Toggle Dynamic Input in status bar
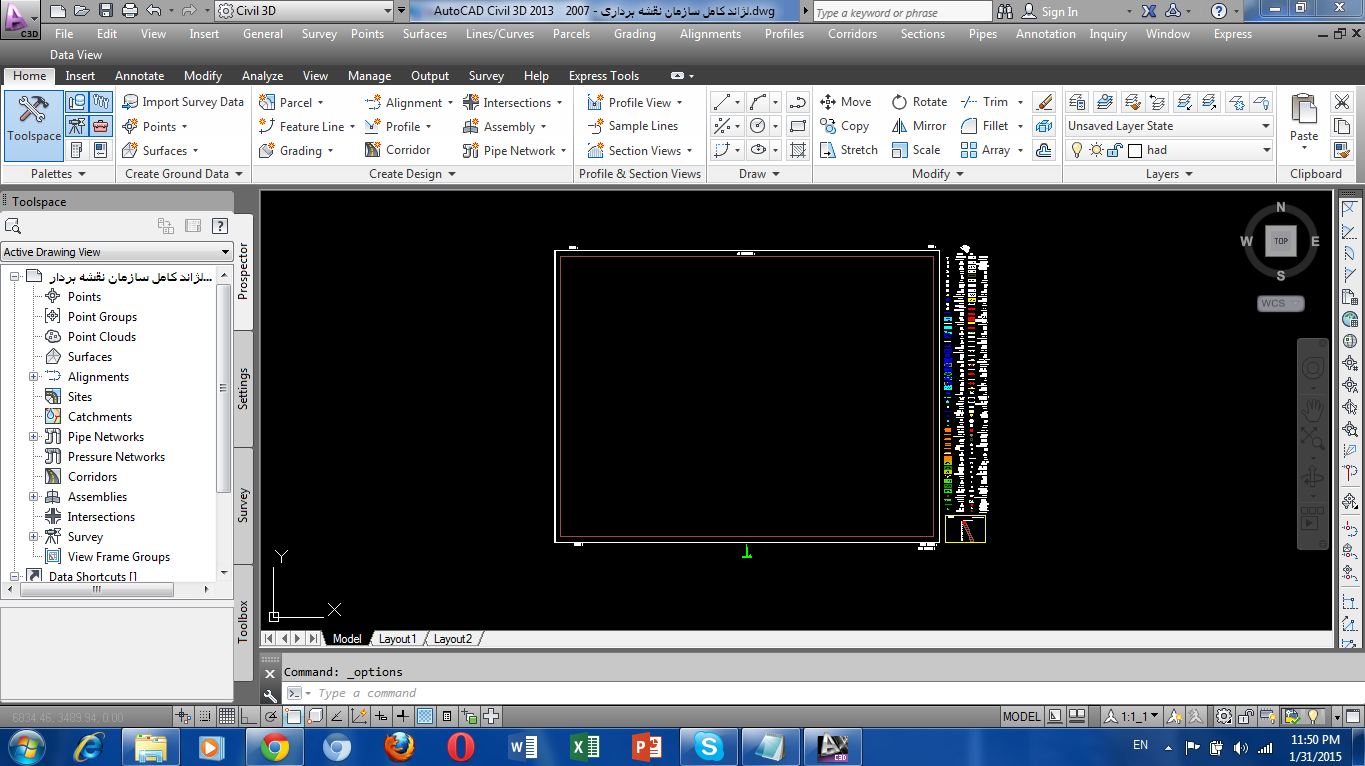Viewport: 1365px width, 766px height. point(381,716)
